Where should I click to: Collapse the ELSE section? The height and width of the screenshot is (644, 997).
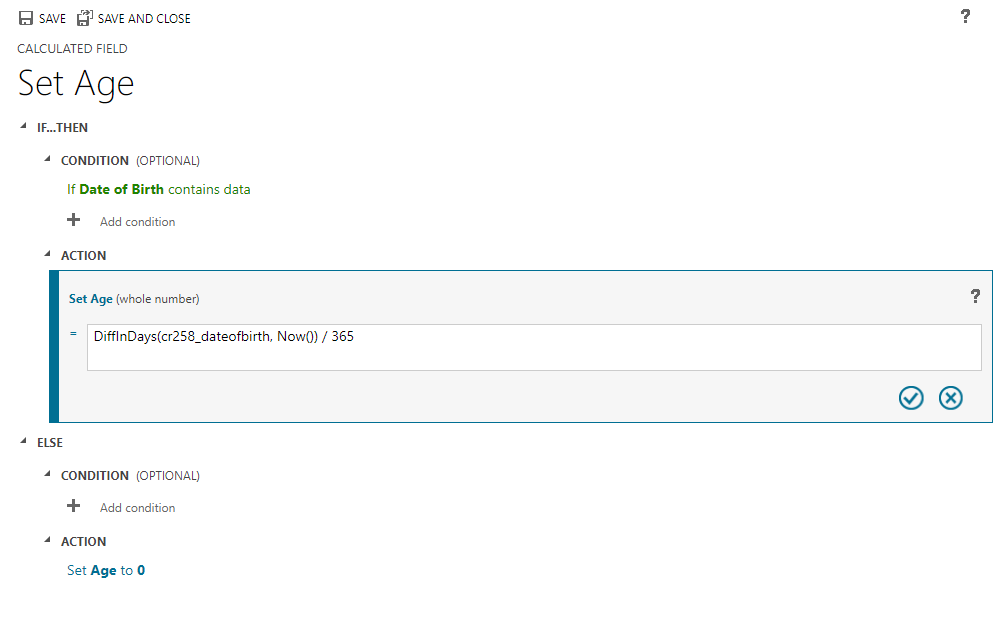point(23,442)
